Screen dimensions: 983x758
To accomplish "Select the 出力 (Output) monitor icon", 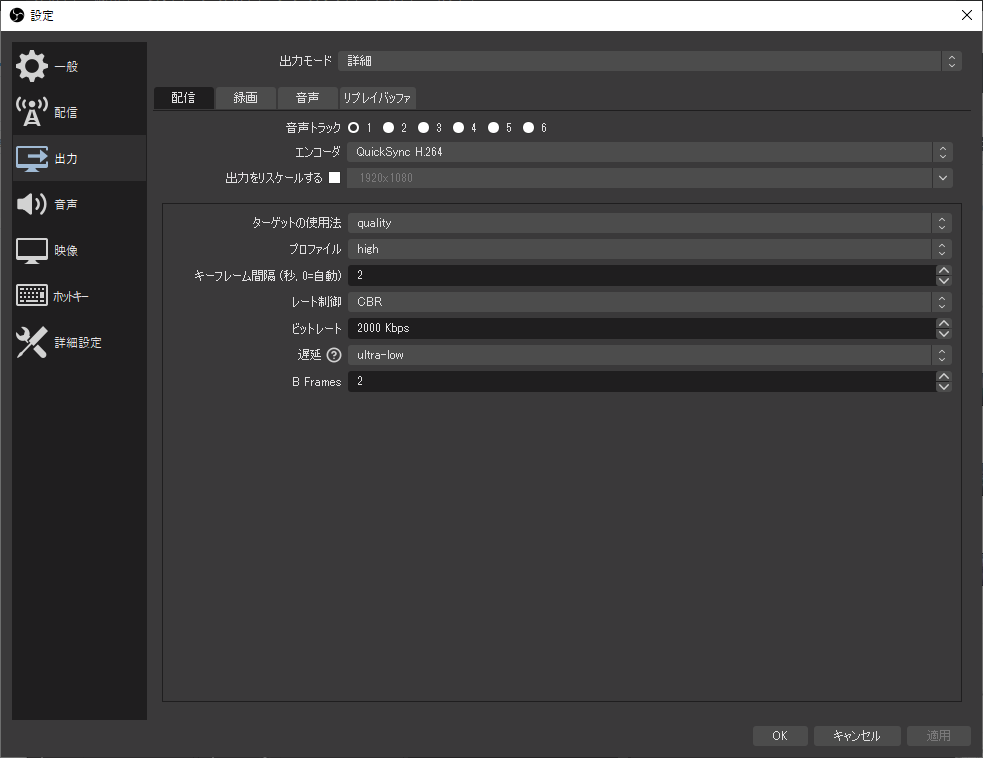I will click(x=32, y=158).
